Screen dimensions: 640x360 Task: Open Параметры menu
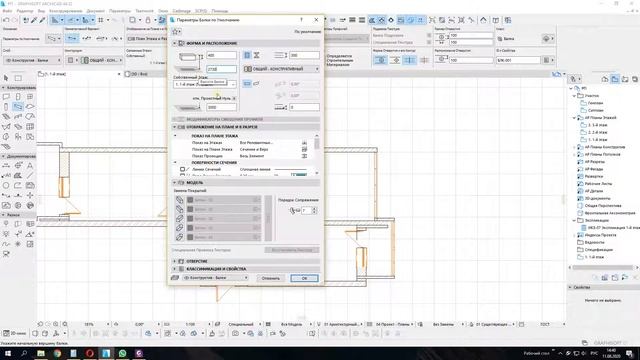tap(120, 11)
